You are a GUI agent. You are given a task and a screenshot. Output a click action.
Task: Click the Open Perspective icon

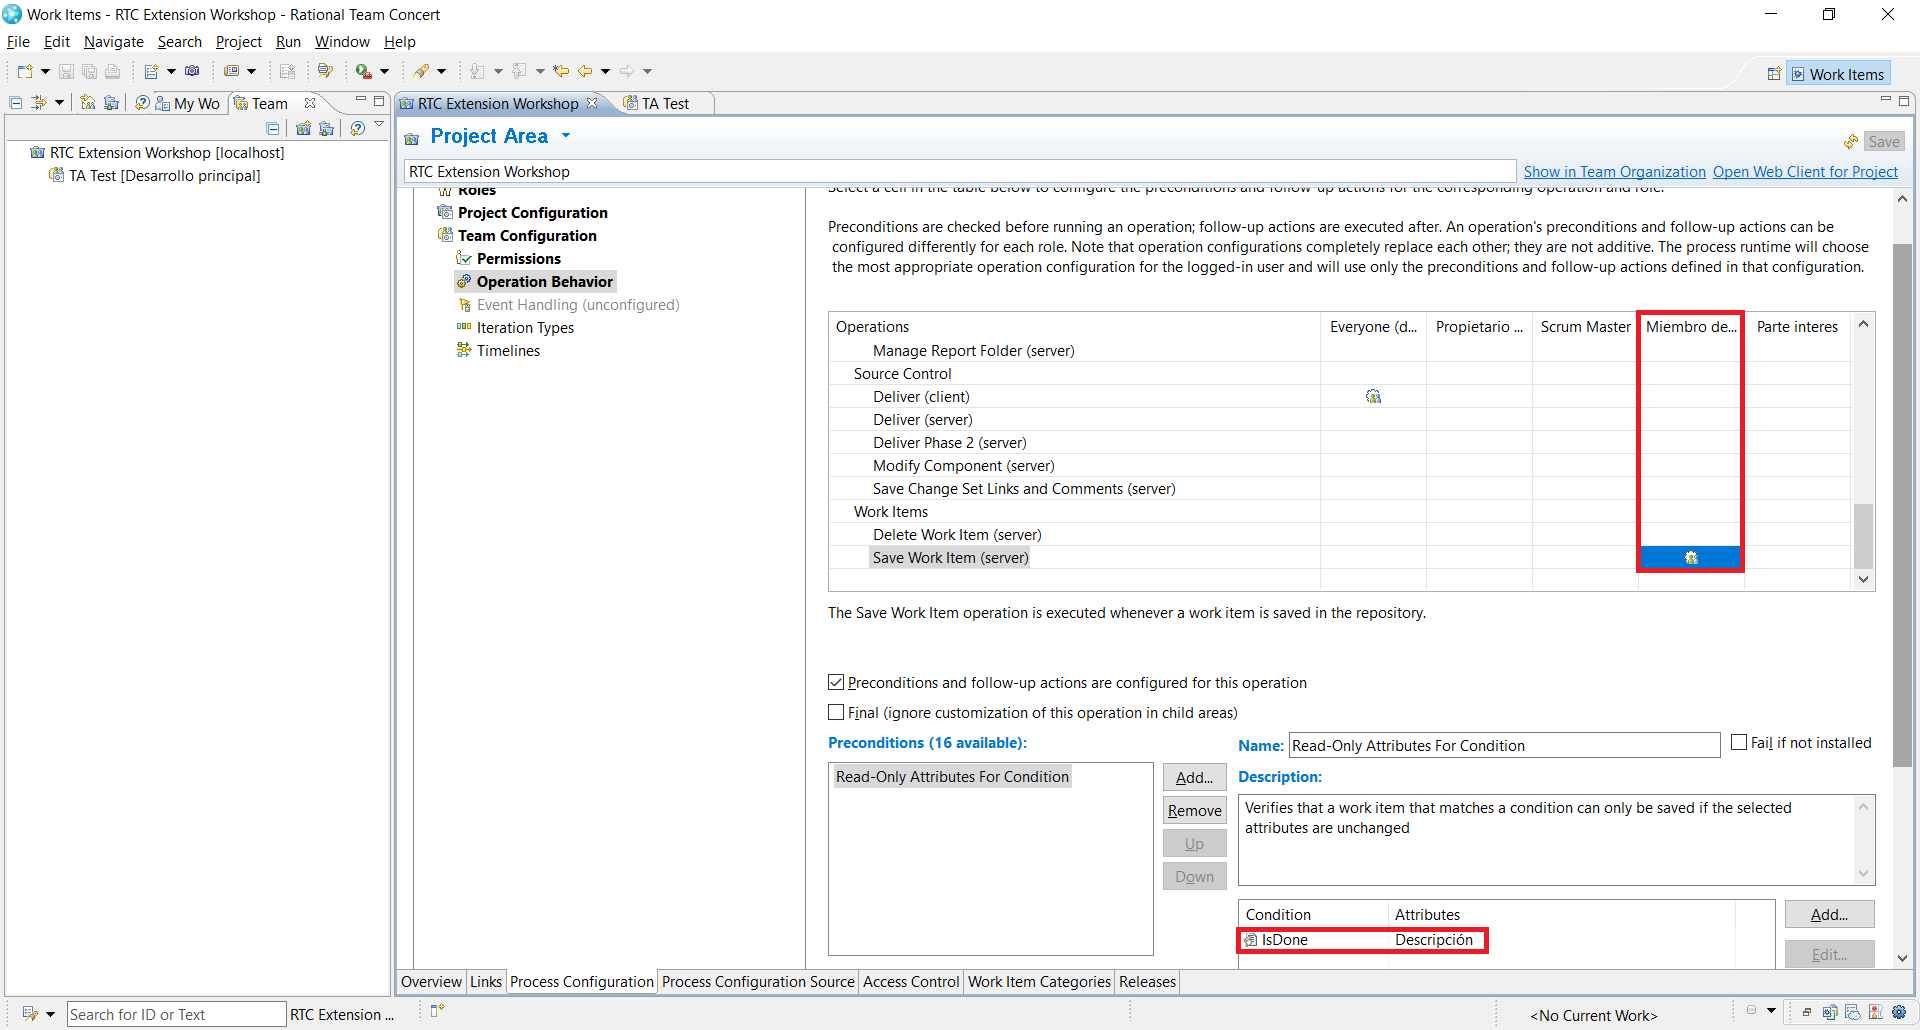[x=1774, y=74]
